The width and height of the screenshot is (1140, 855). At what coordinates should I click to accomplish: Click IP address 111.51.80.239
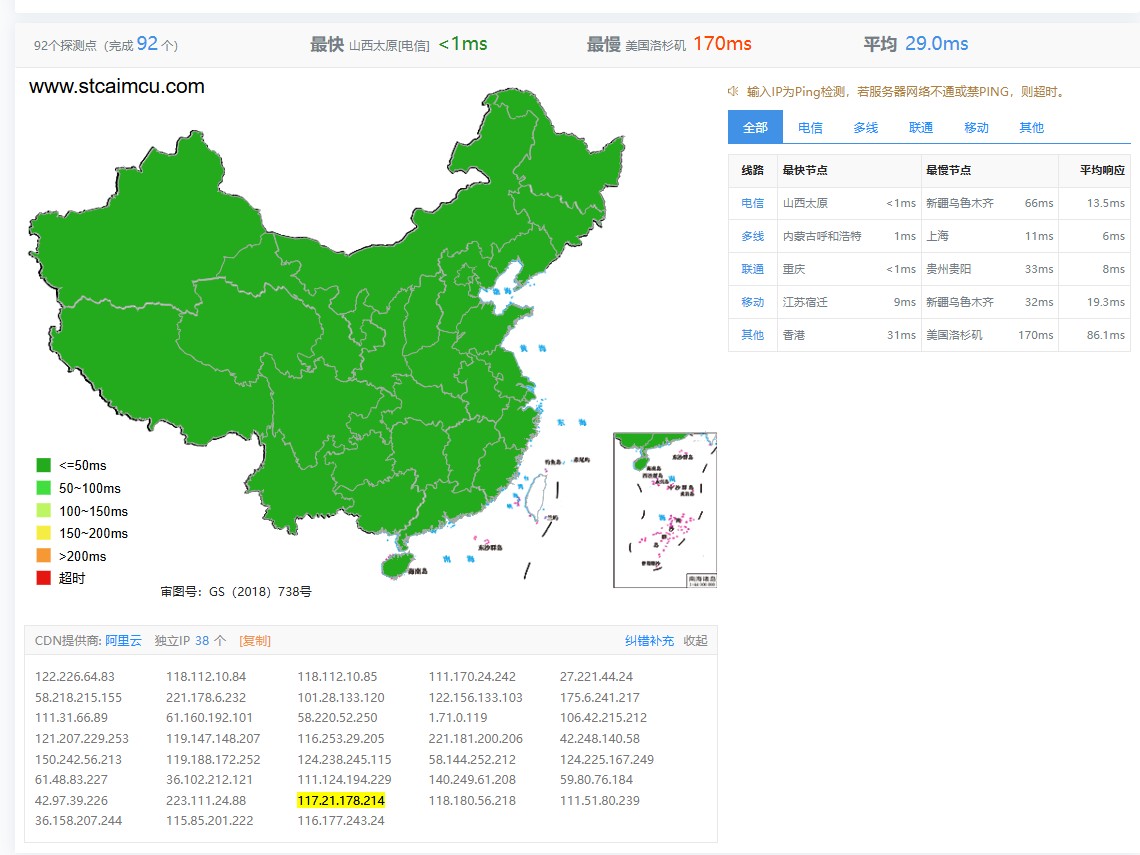(600, 800)
